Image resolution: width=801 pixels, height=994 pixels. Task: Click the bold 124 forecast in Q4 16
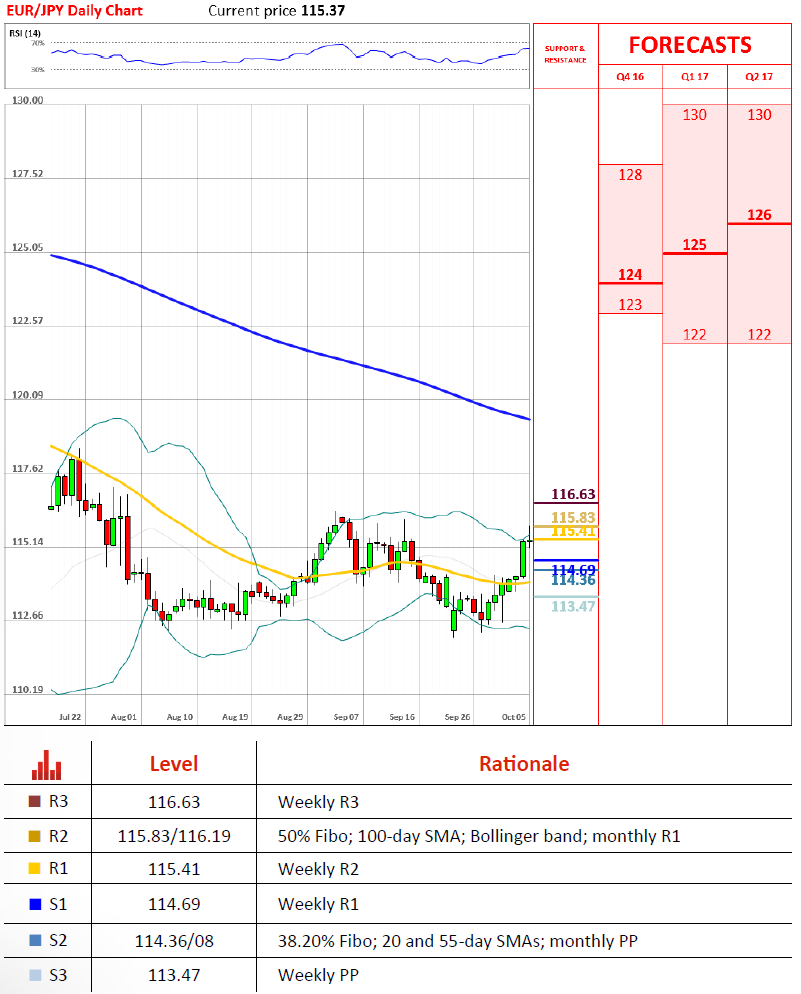630,274
